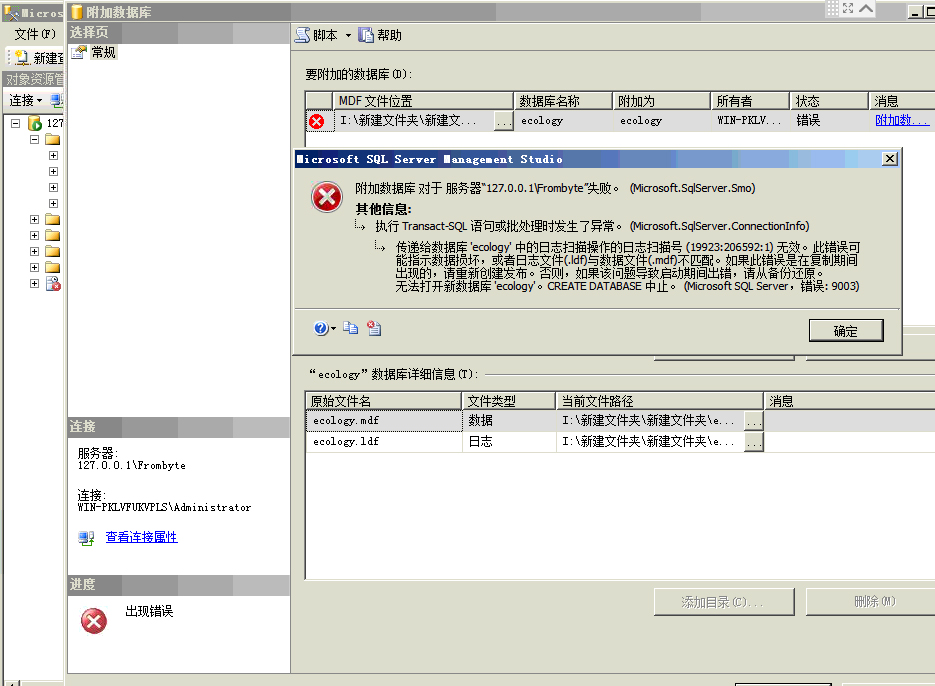Browse for the MDF file location with the ellipsis button
This screenshot has width=935, height=686.
504,121
